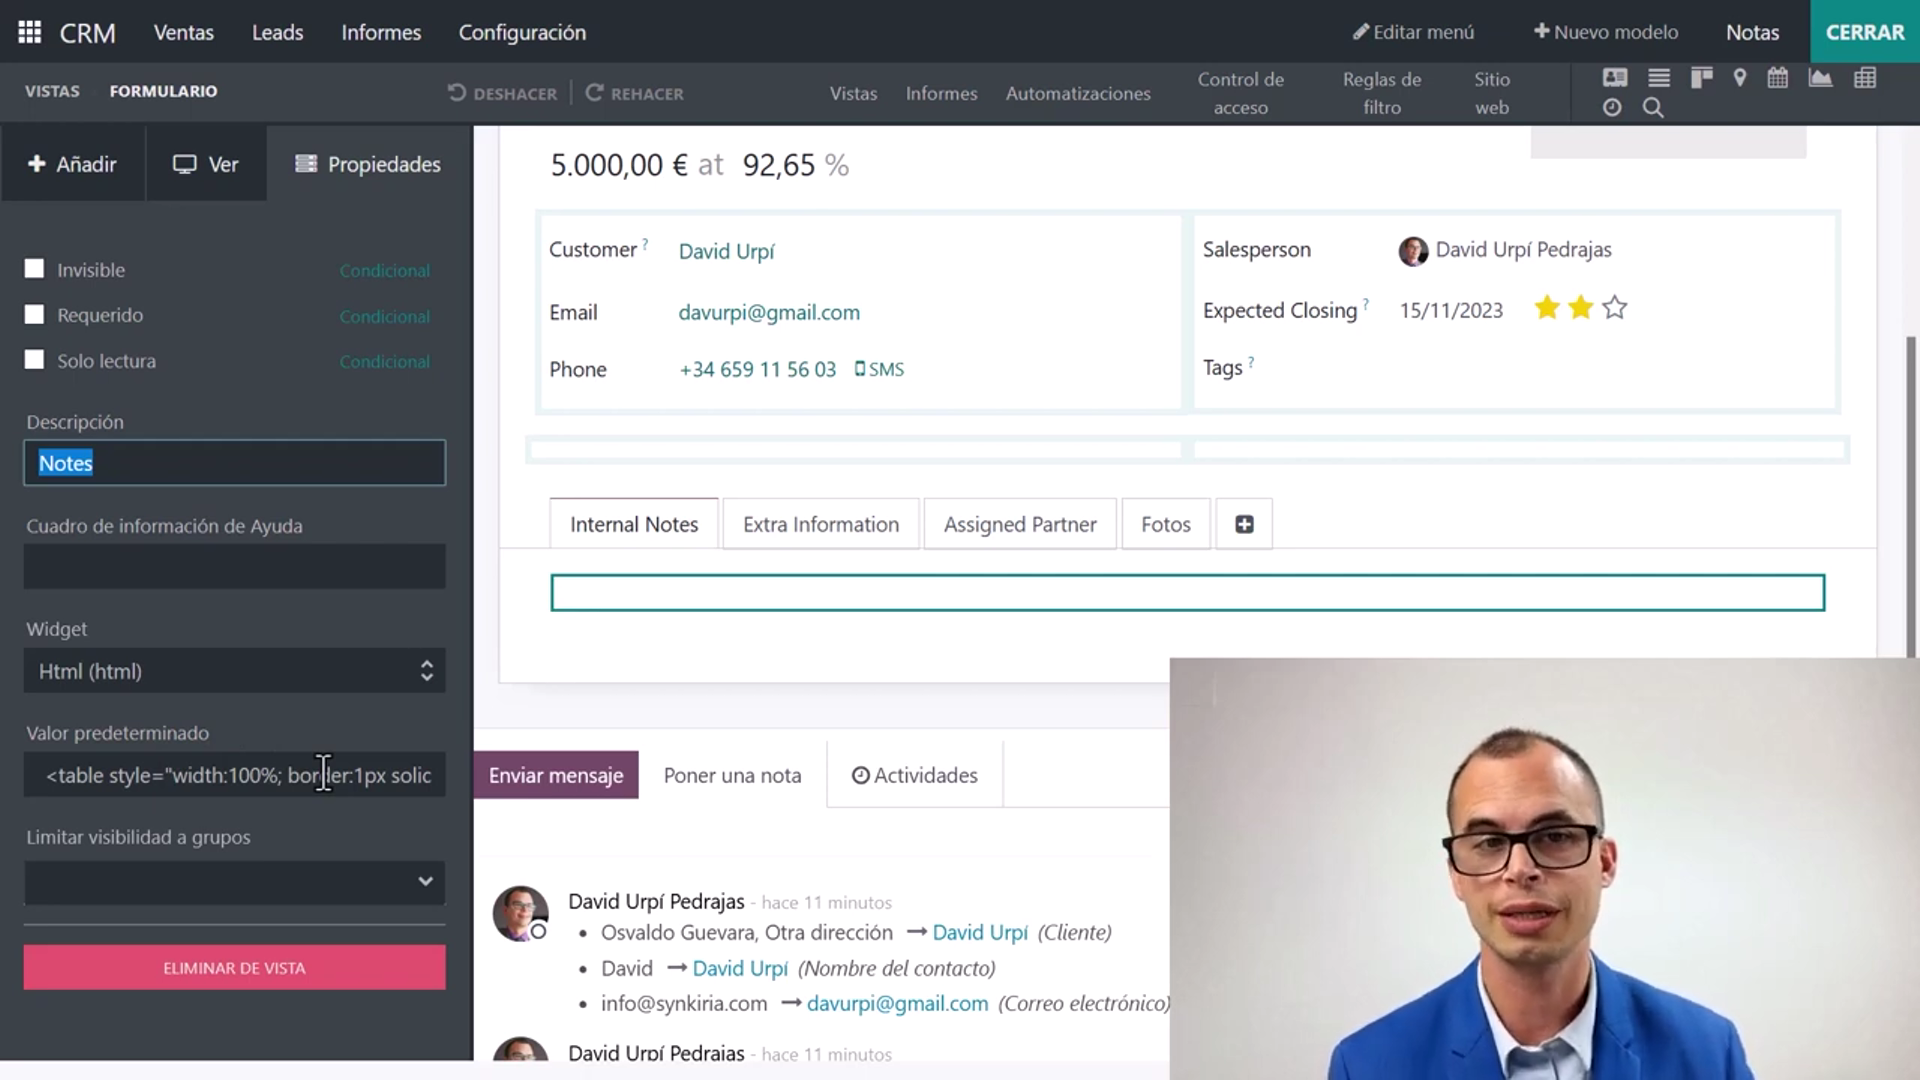Select the Ver tab
This screenshot has width=1920, height=1080.
click(x=206, y=164)
